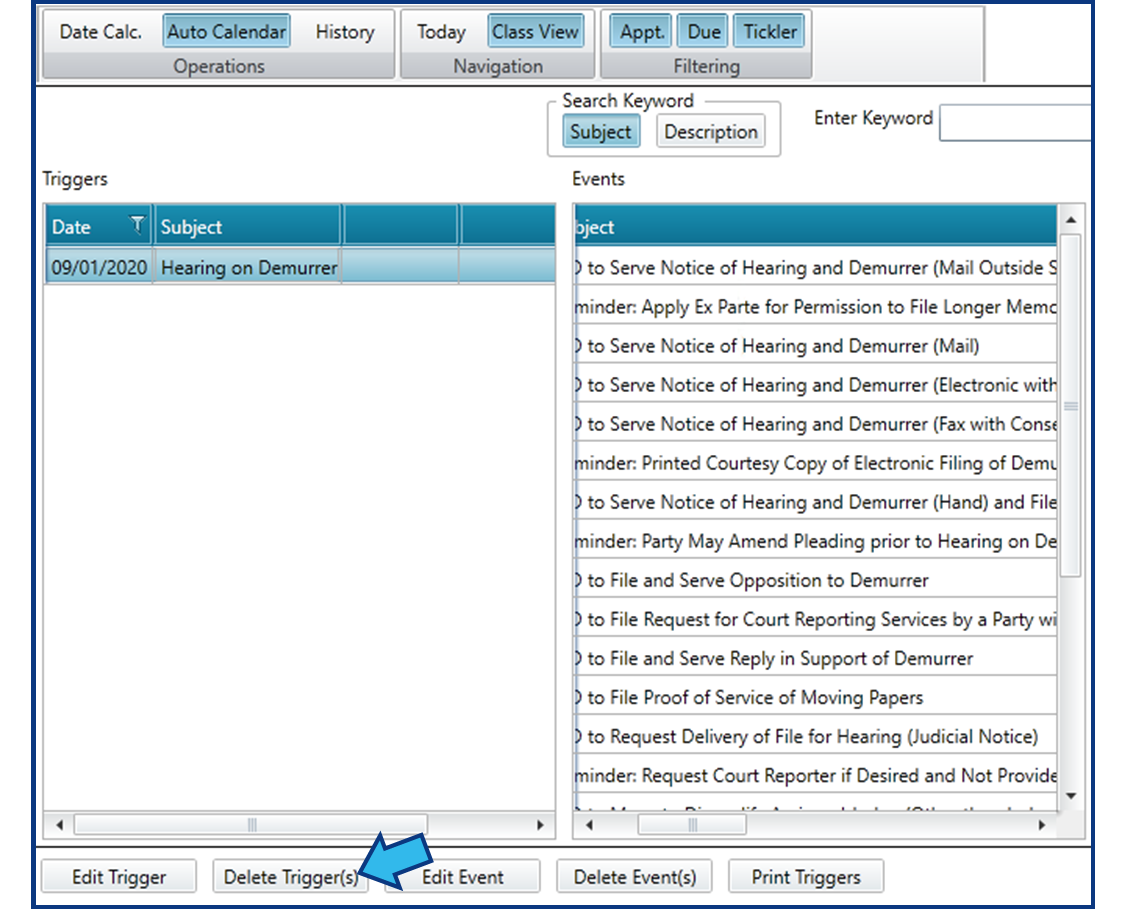Image resolution: width=1124 pixels, height=910 pixels.
Task: Select event Request Delivery of File for Hearing
Action: coord(816,736)
